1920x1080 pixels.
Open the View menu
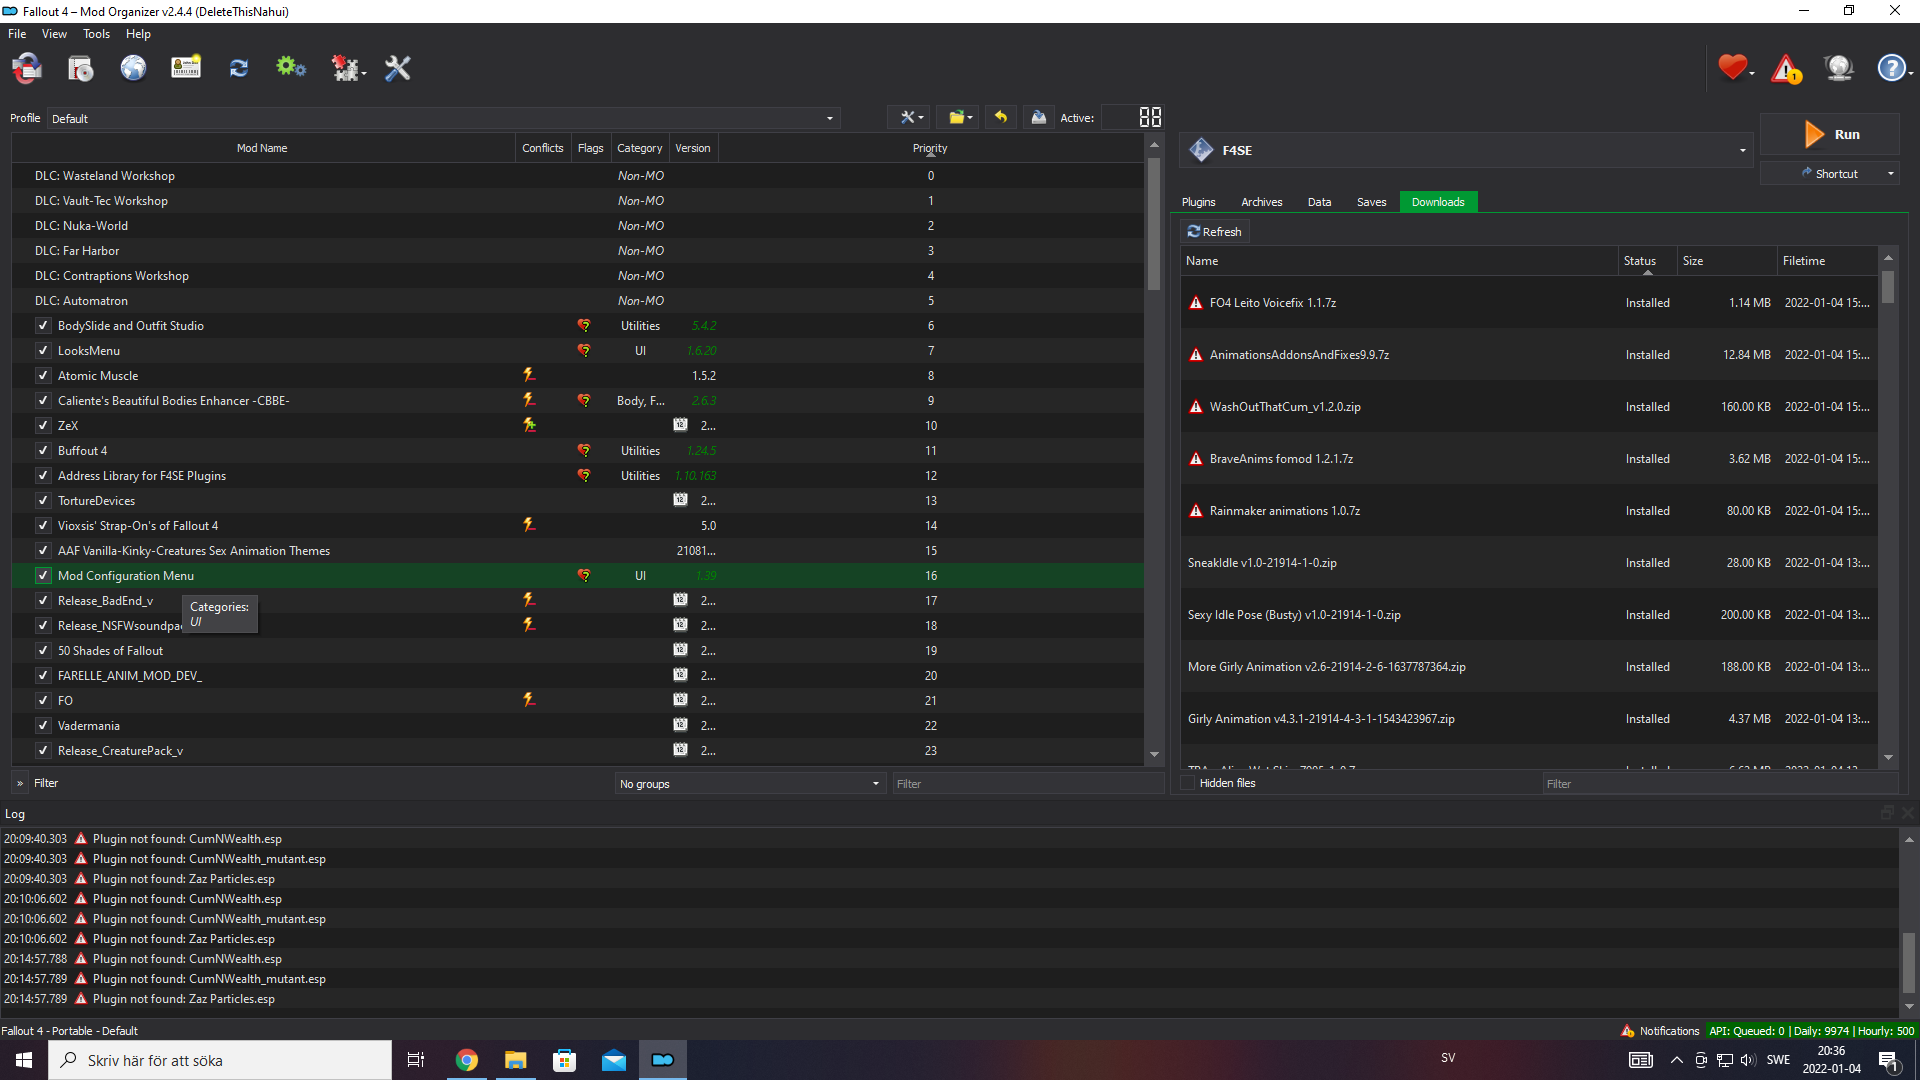54,34
